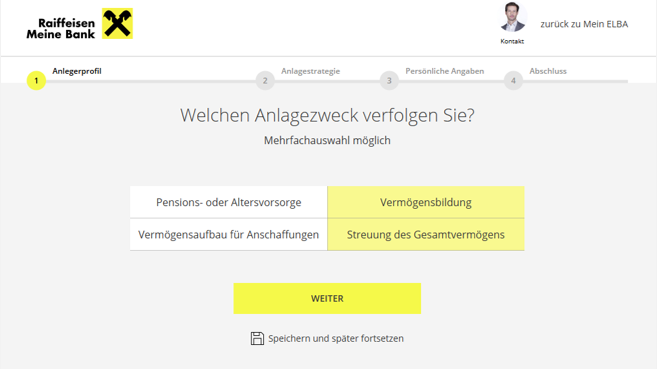Open the Anlegerprofil step label
Image resolution: width=657 pixels, height=369 pixels.
(77, 71)
